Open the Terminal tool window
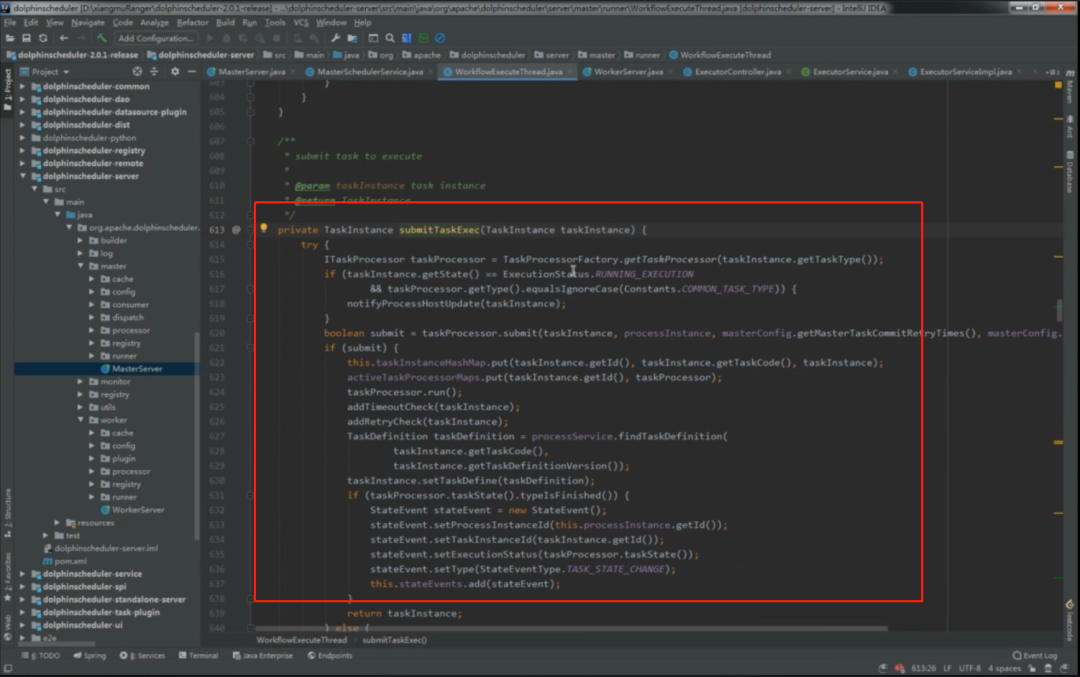Screen dimensions: 1080x677 198,656
